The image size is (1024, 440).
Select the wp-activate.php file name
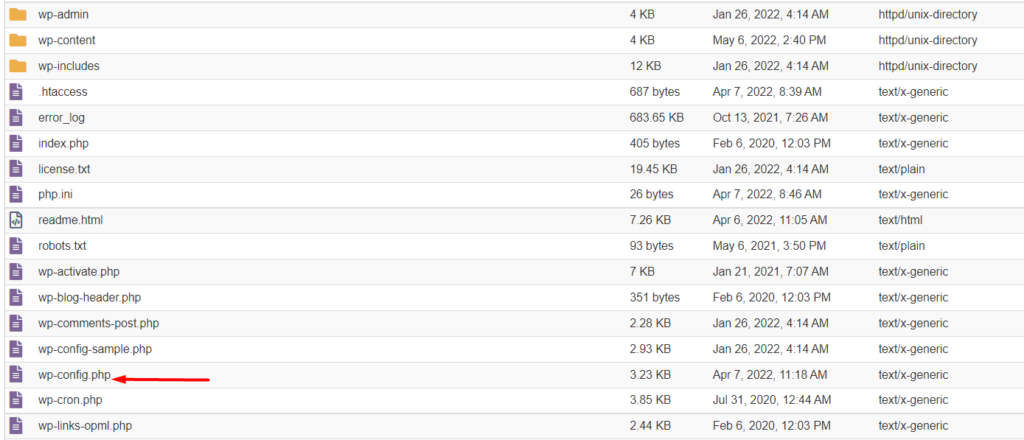79,272
